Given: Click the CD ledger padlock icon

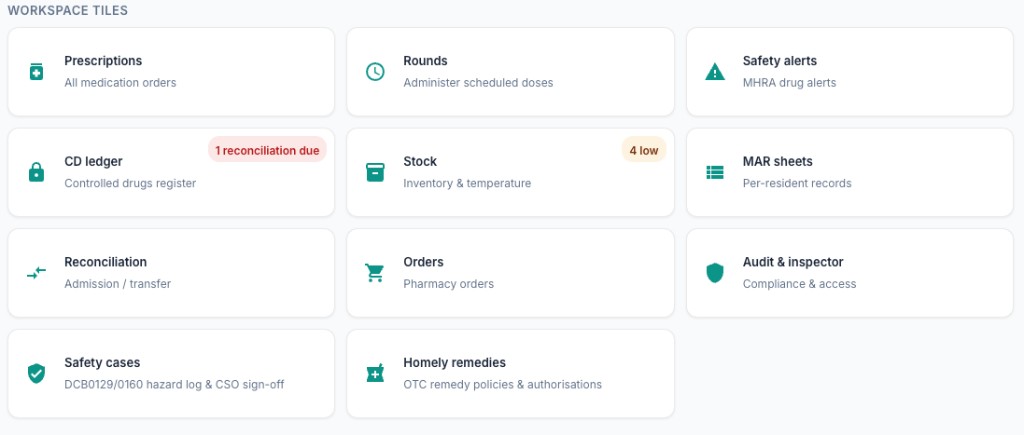Looking at the screenshot, I should (x=37, y=172).
